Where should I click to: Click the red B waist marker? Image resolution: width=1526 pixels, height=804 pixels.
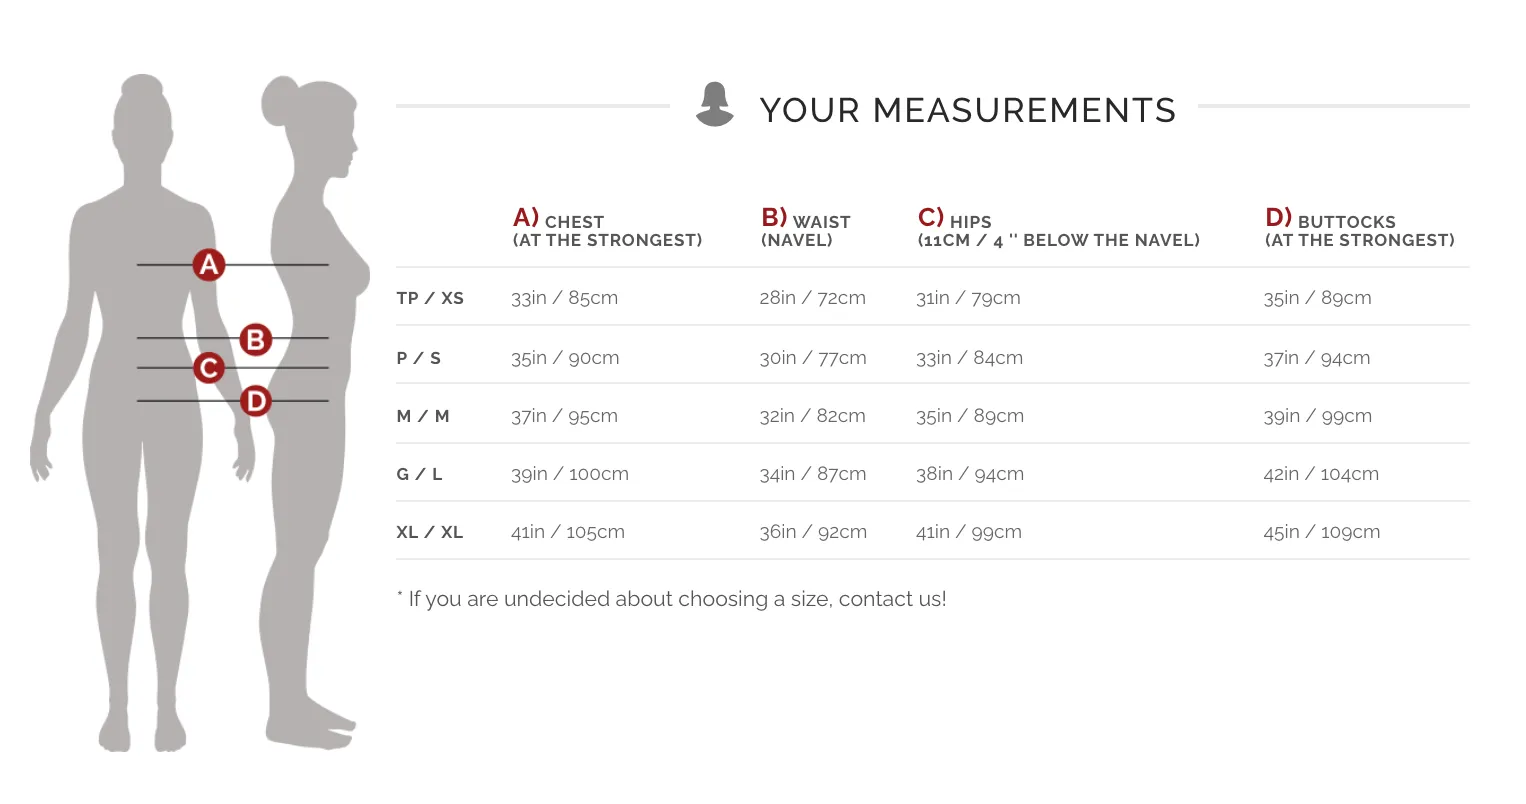click(256, 340)
